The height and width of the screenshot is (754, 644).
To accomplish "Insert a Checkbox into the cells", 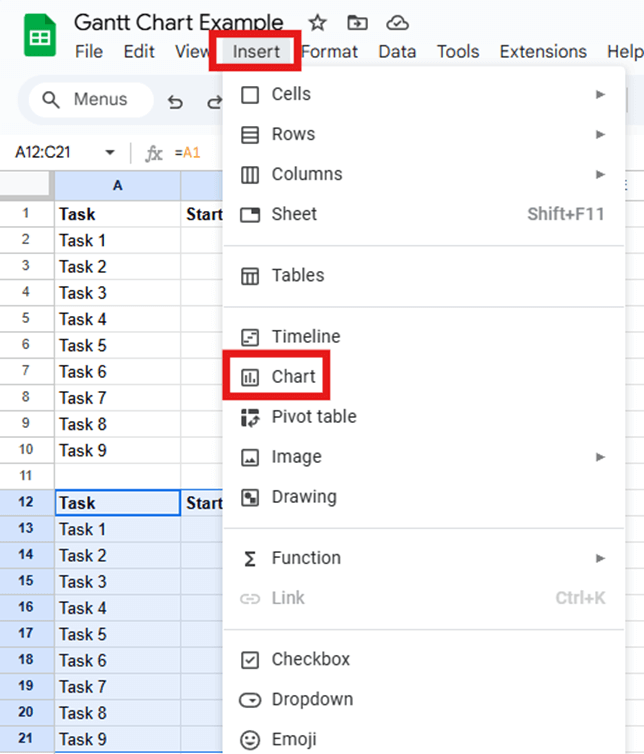I will [x=310, y=660].
